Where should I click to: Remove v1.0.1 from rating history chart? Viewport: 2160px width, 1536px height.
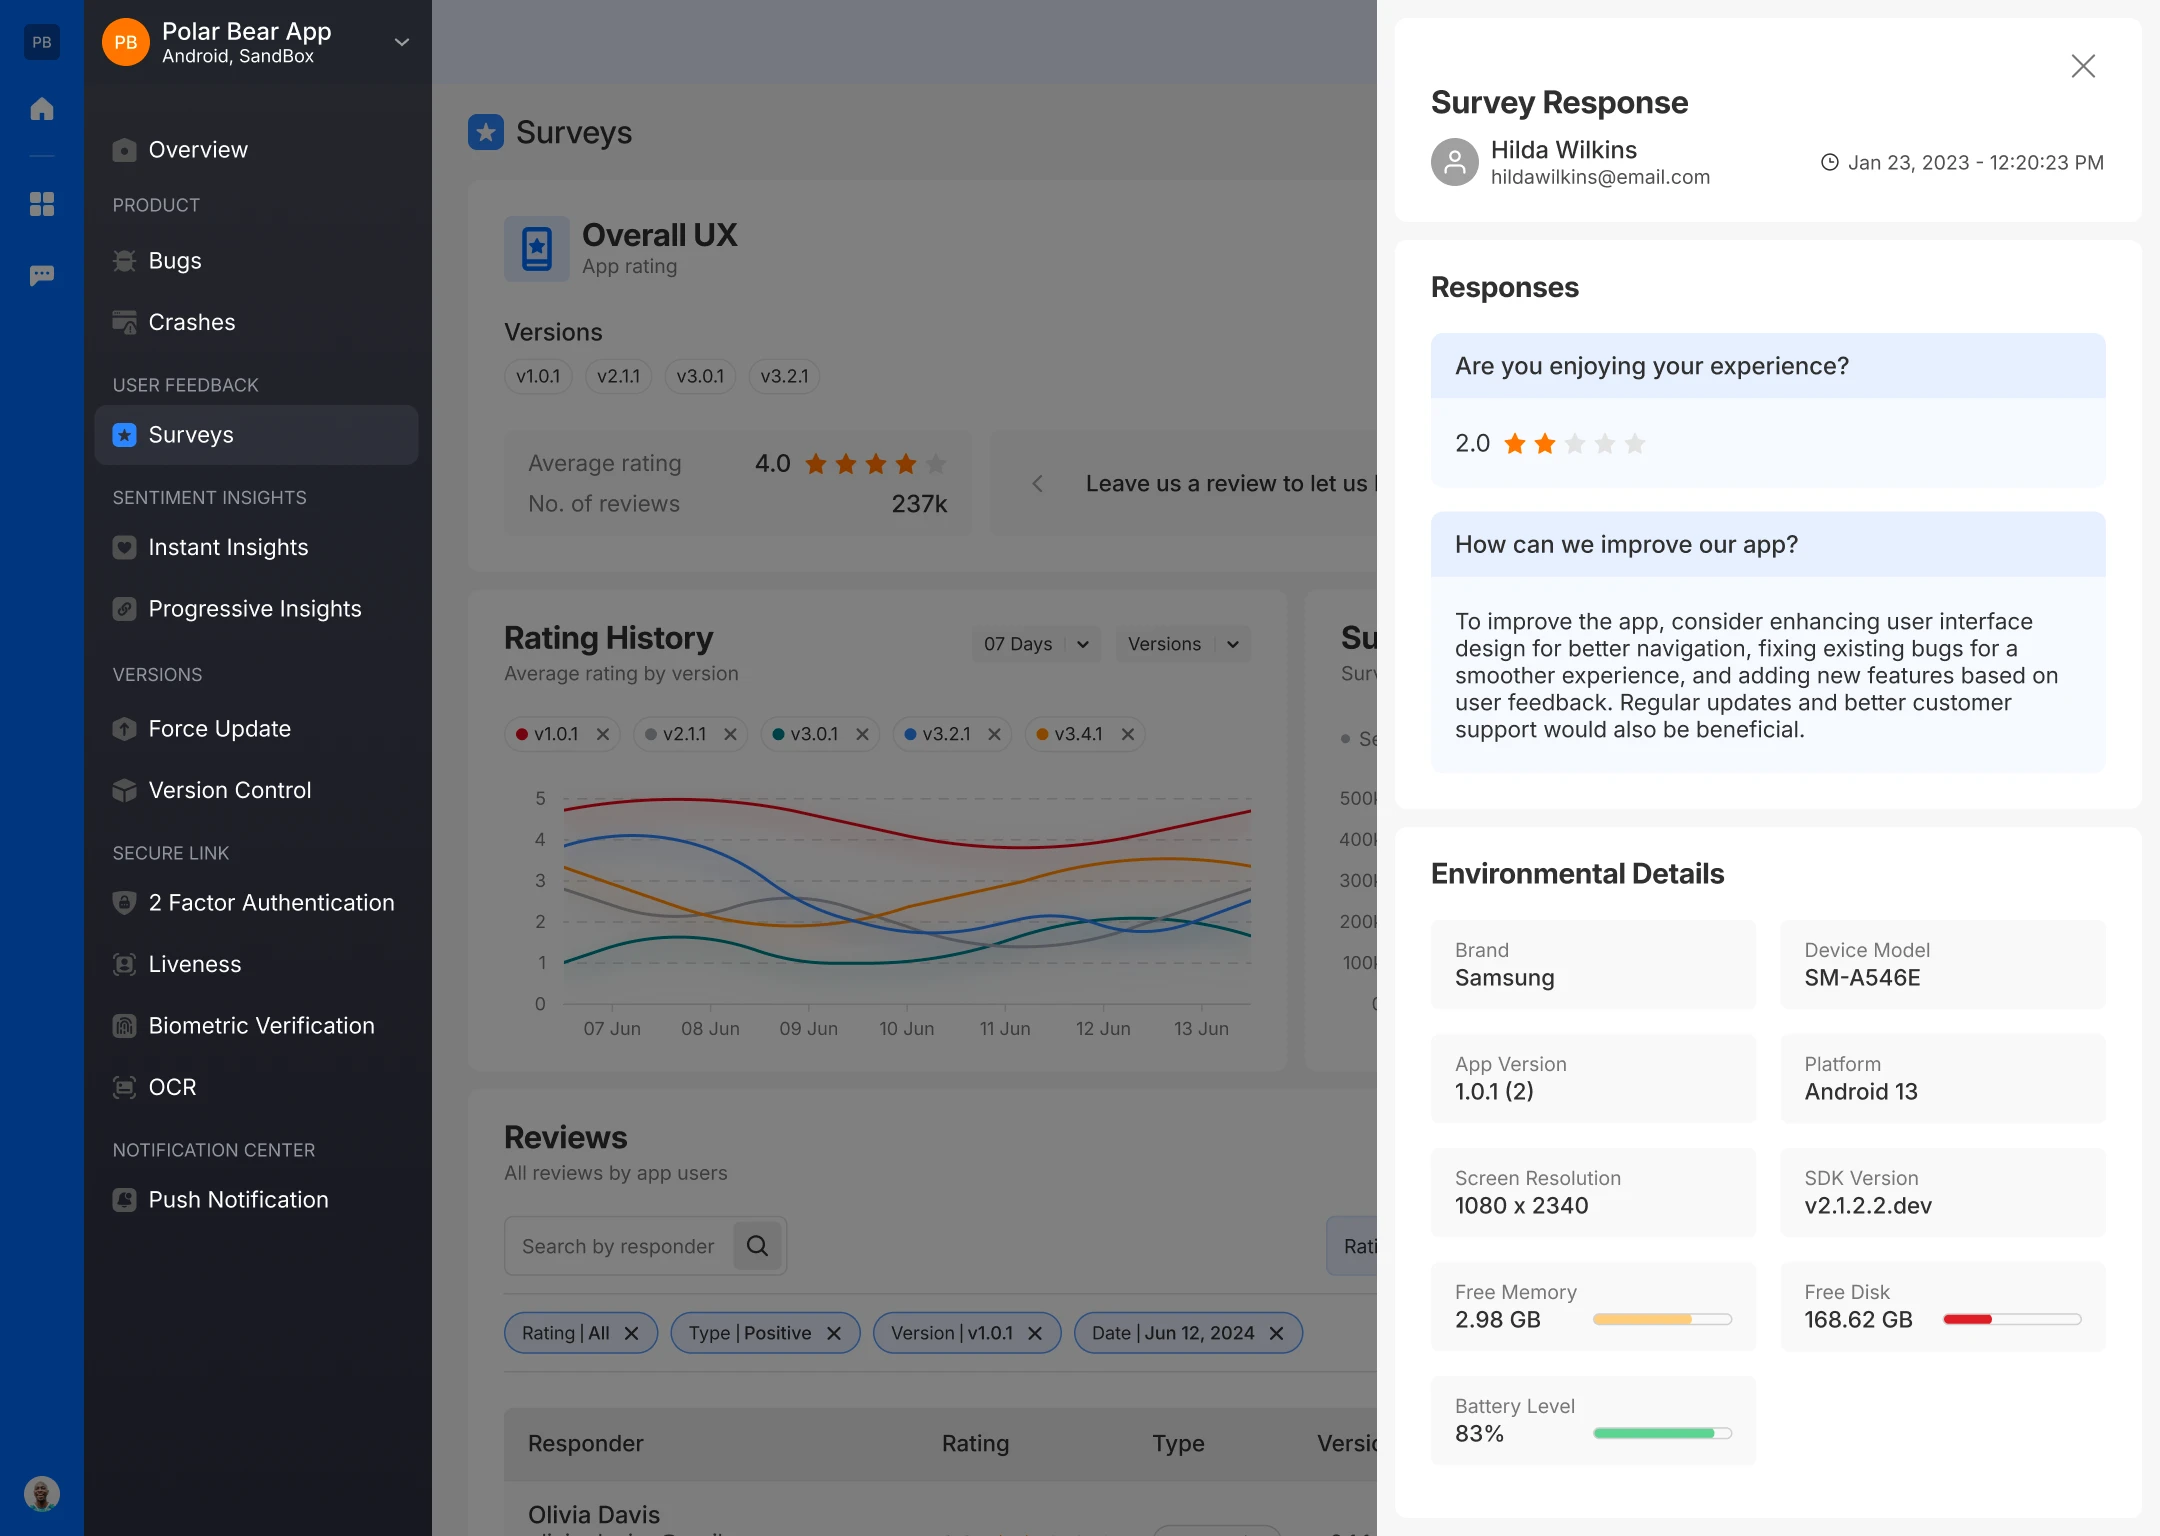coord(603,734)
